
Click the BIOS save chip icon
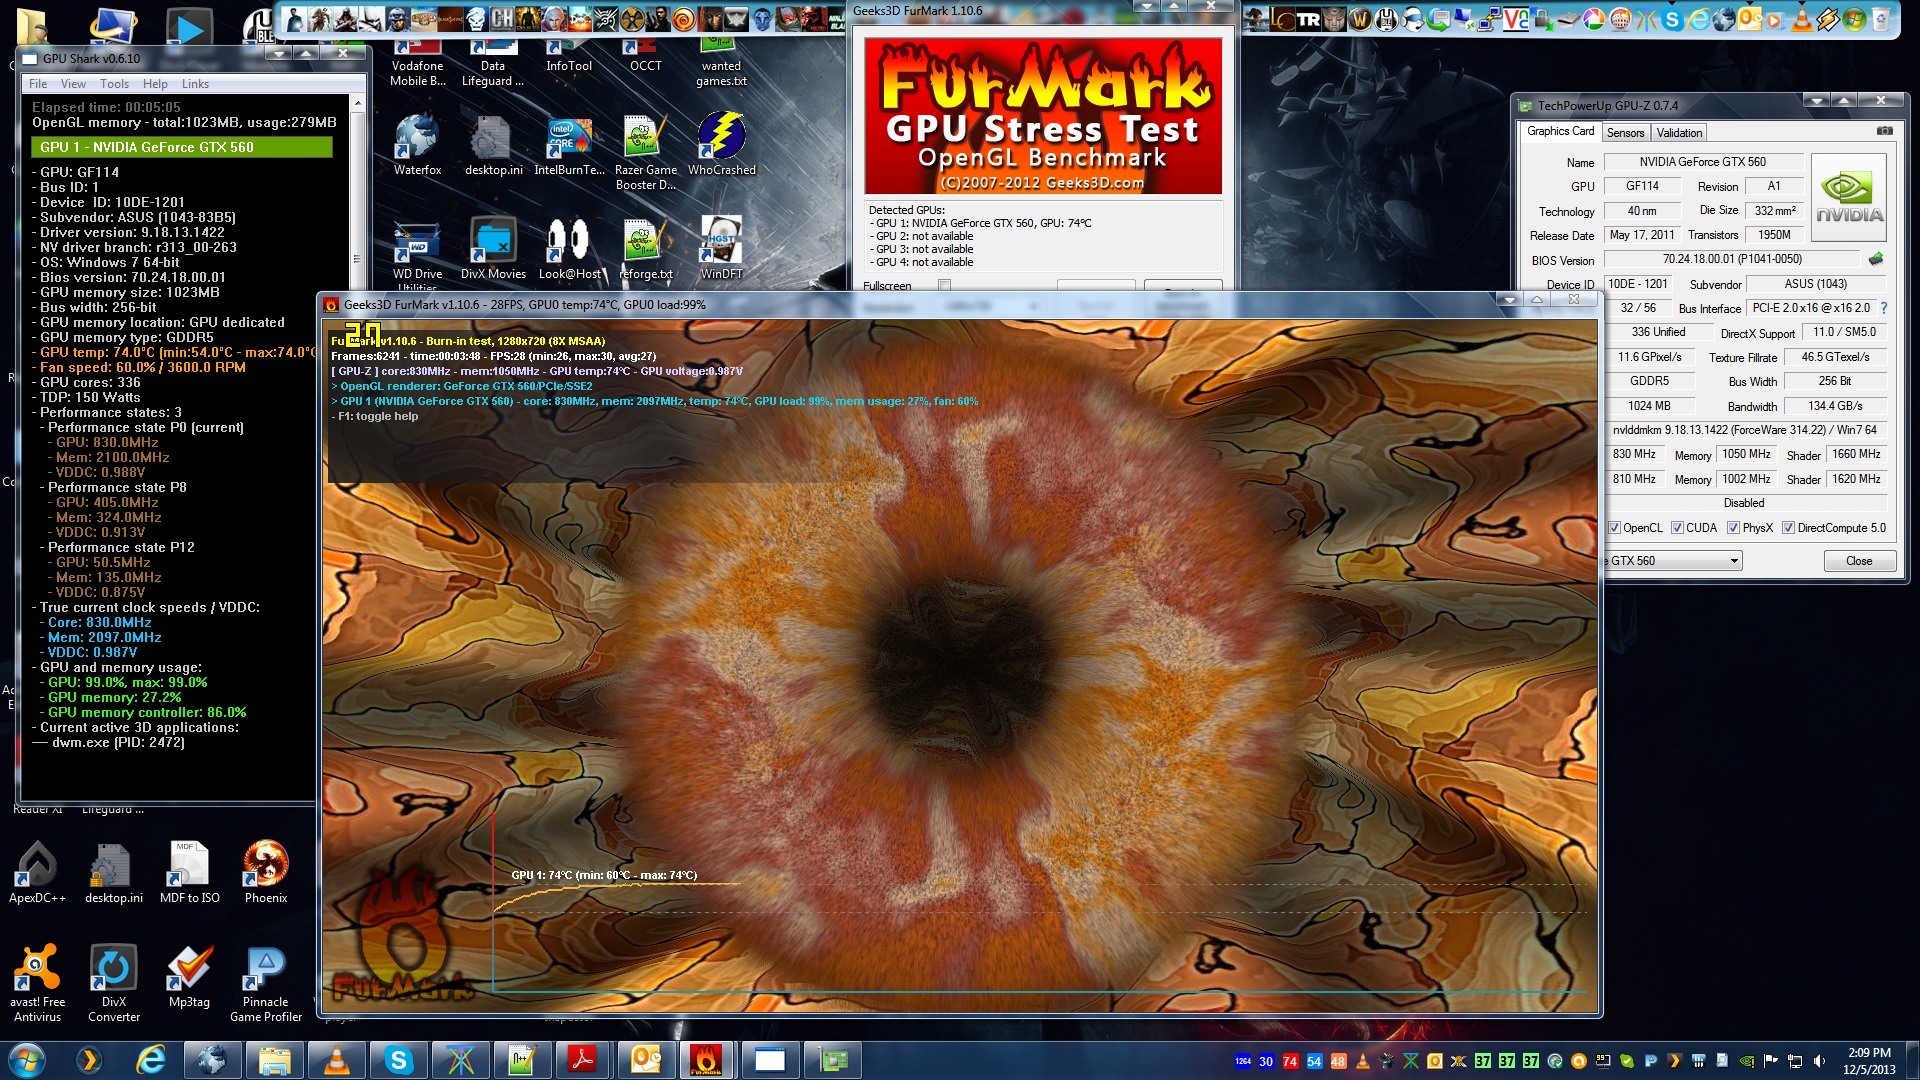tap(1876, 259)
